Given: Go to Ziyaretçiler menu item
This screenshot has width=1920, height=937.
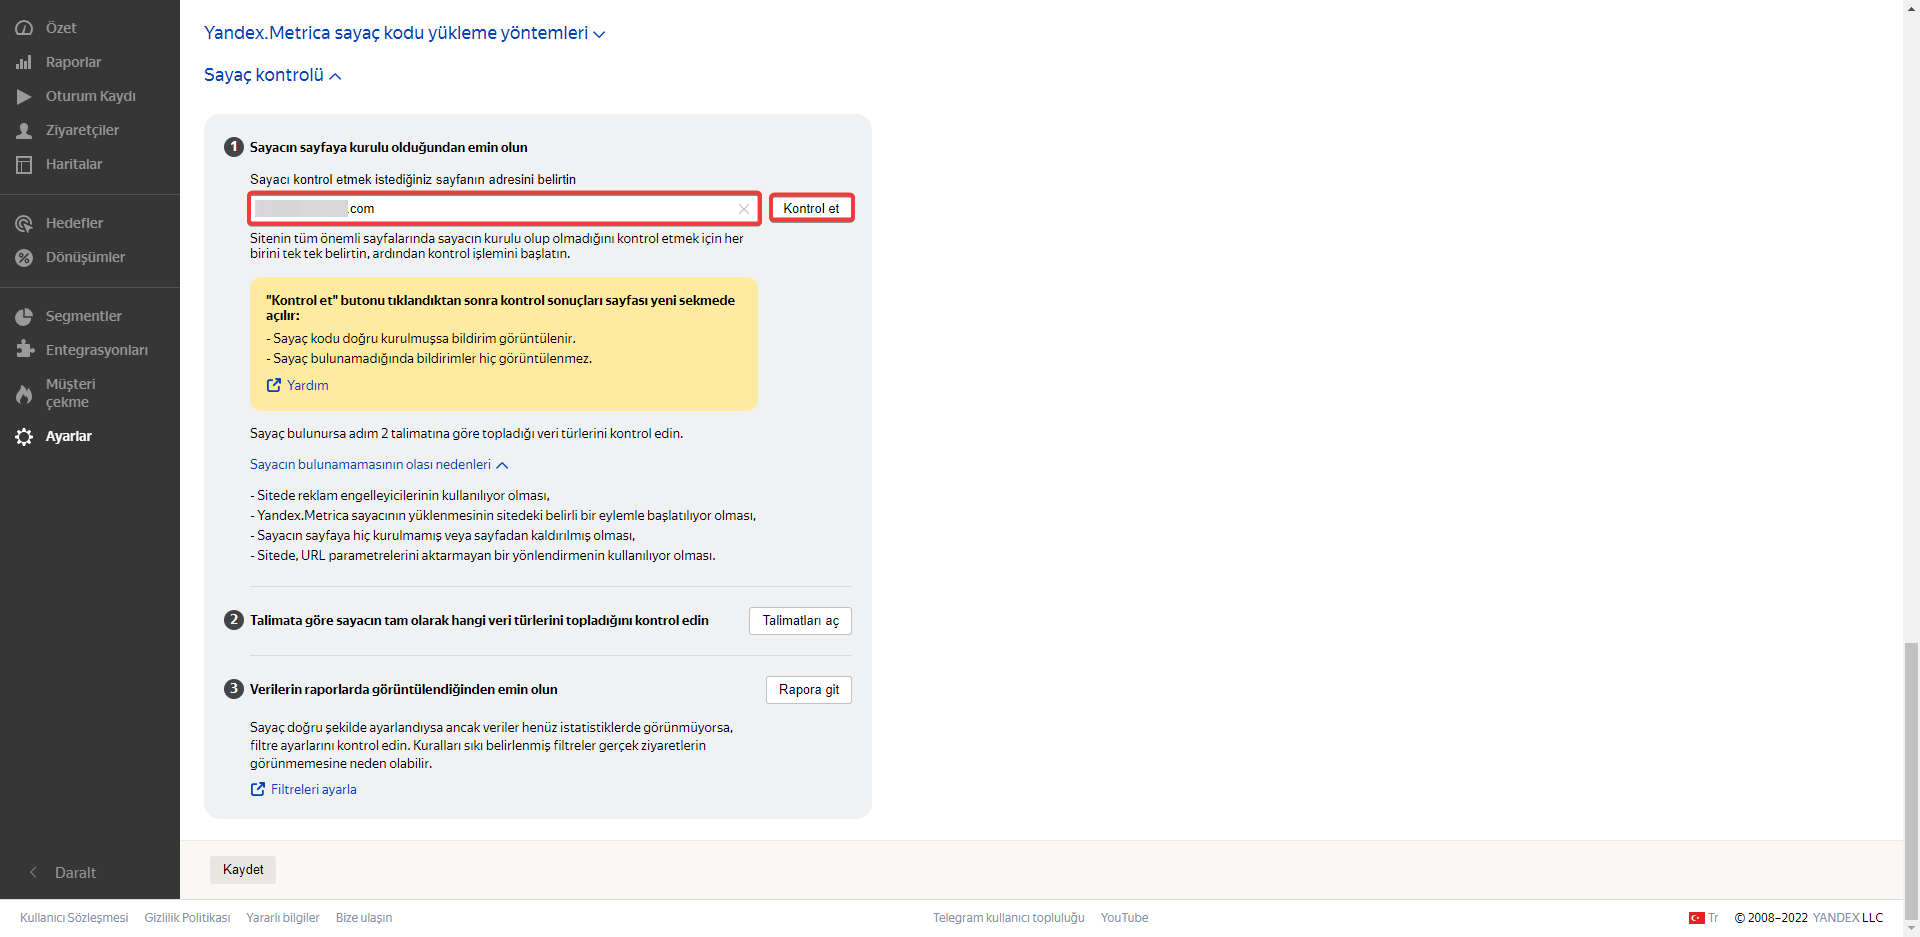Looking at the screenshot, I should click(x=82, y=130).
